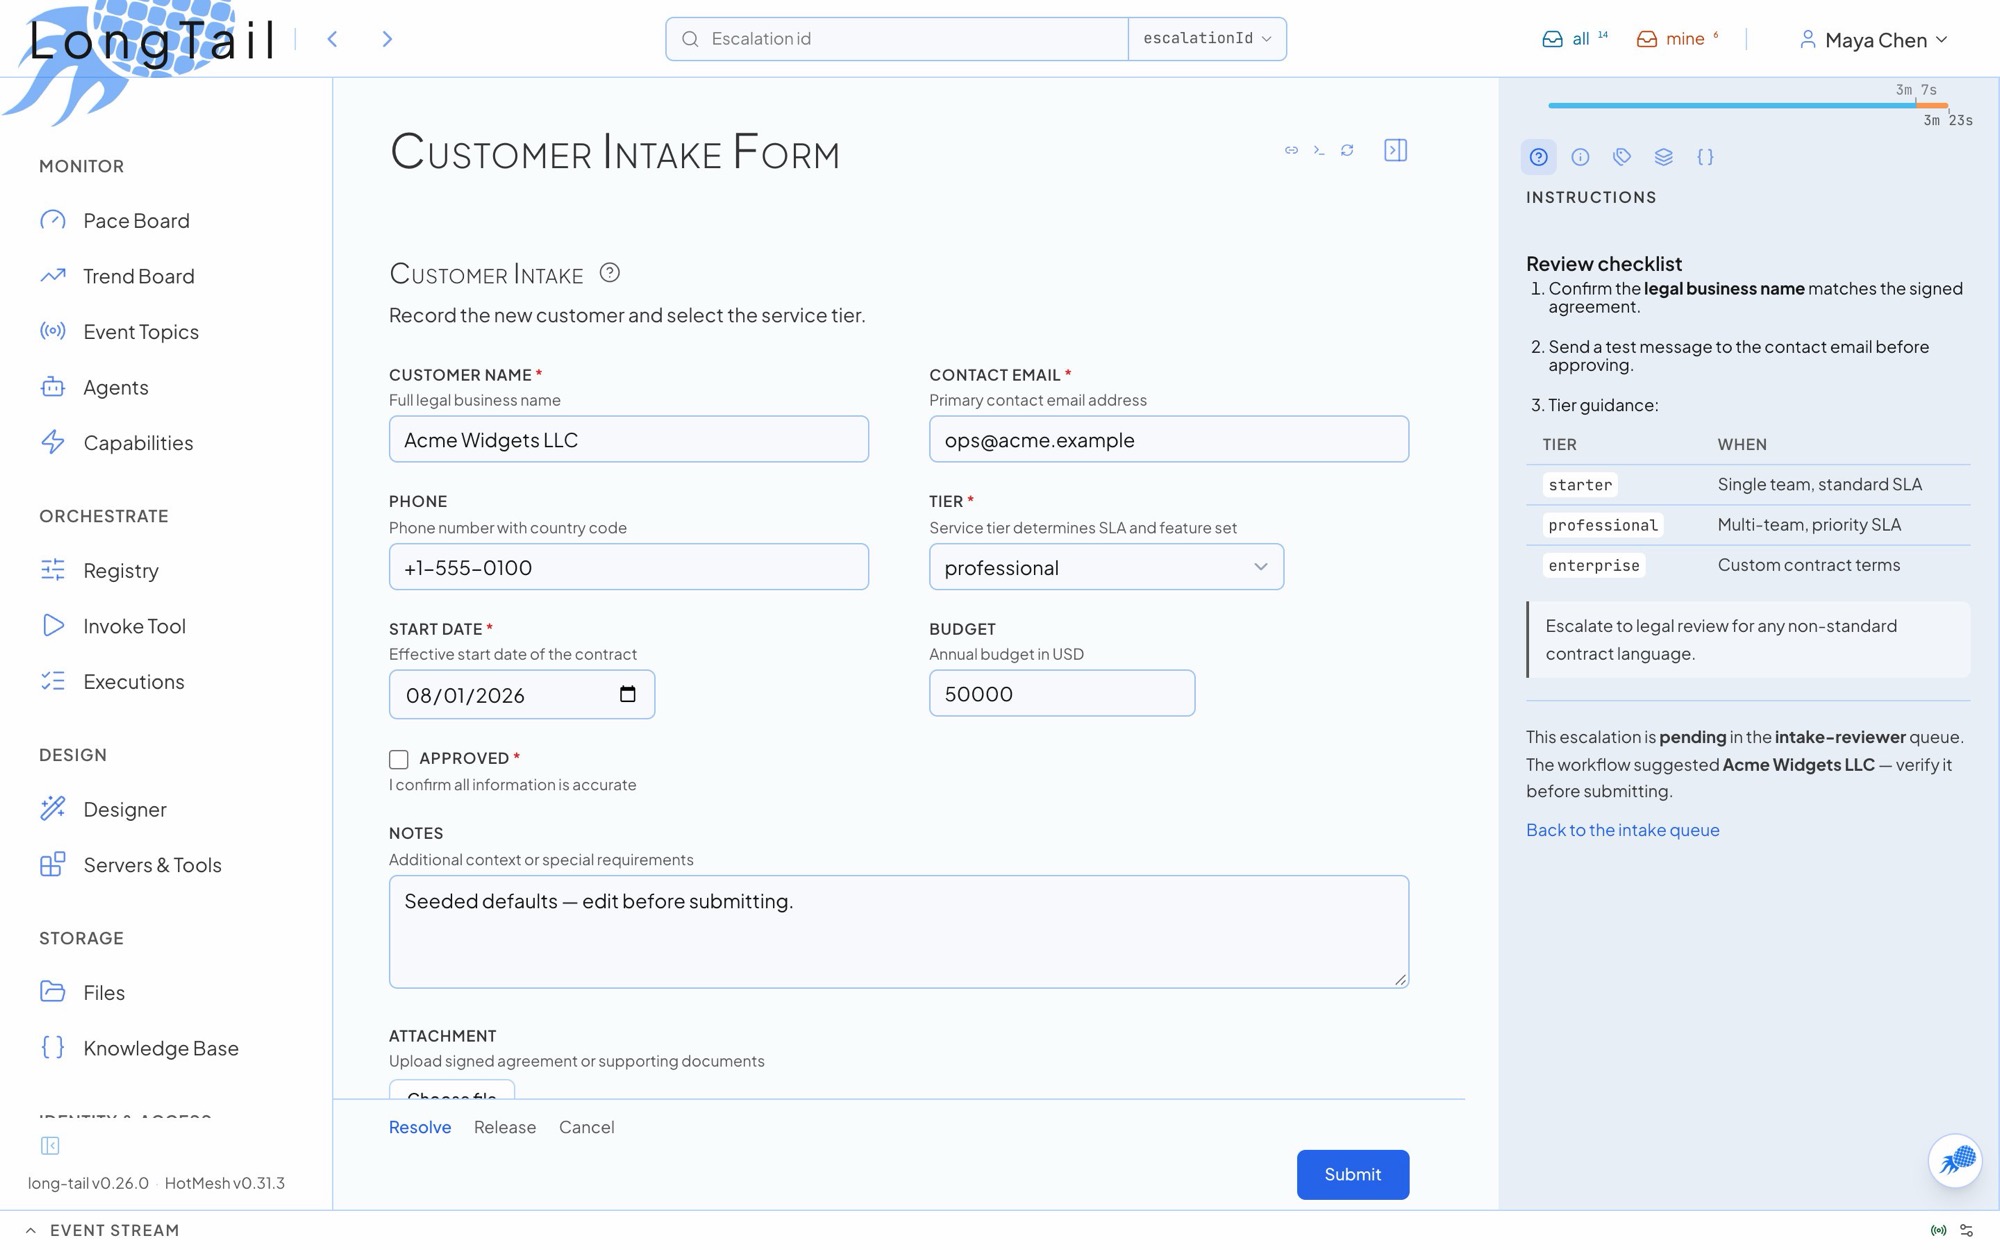The height and width of the screenshot is (1250, 2000).
Task: Open the Start Date calendar picker
Action: tap(627, 694)
